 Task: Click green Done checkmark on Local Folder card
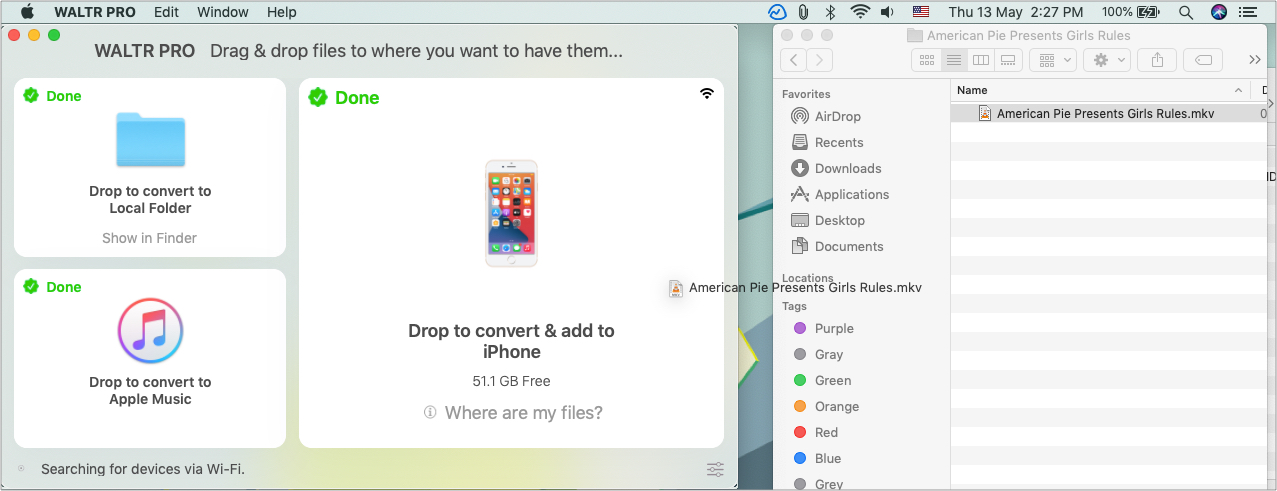point(31,96)
